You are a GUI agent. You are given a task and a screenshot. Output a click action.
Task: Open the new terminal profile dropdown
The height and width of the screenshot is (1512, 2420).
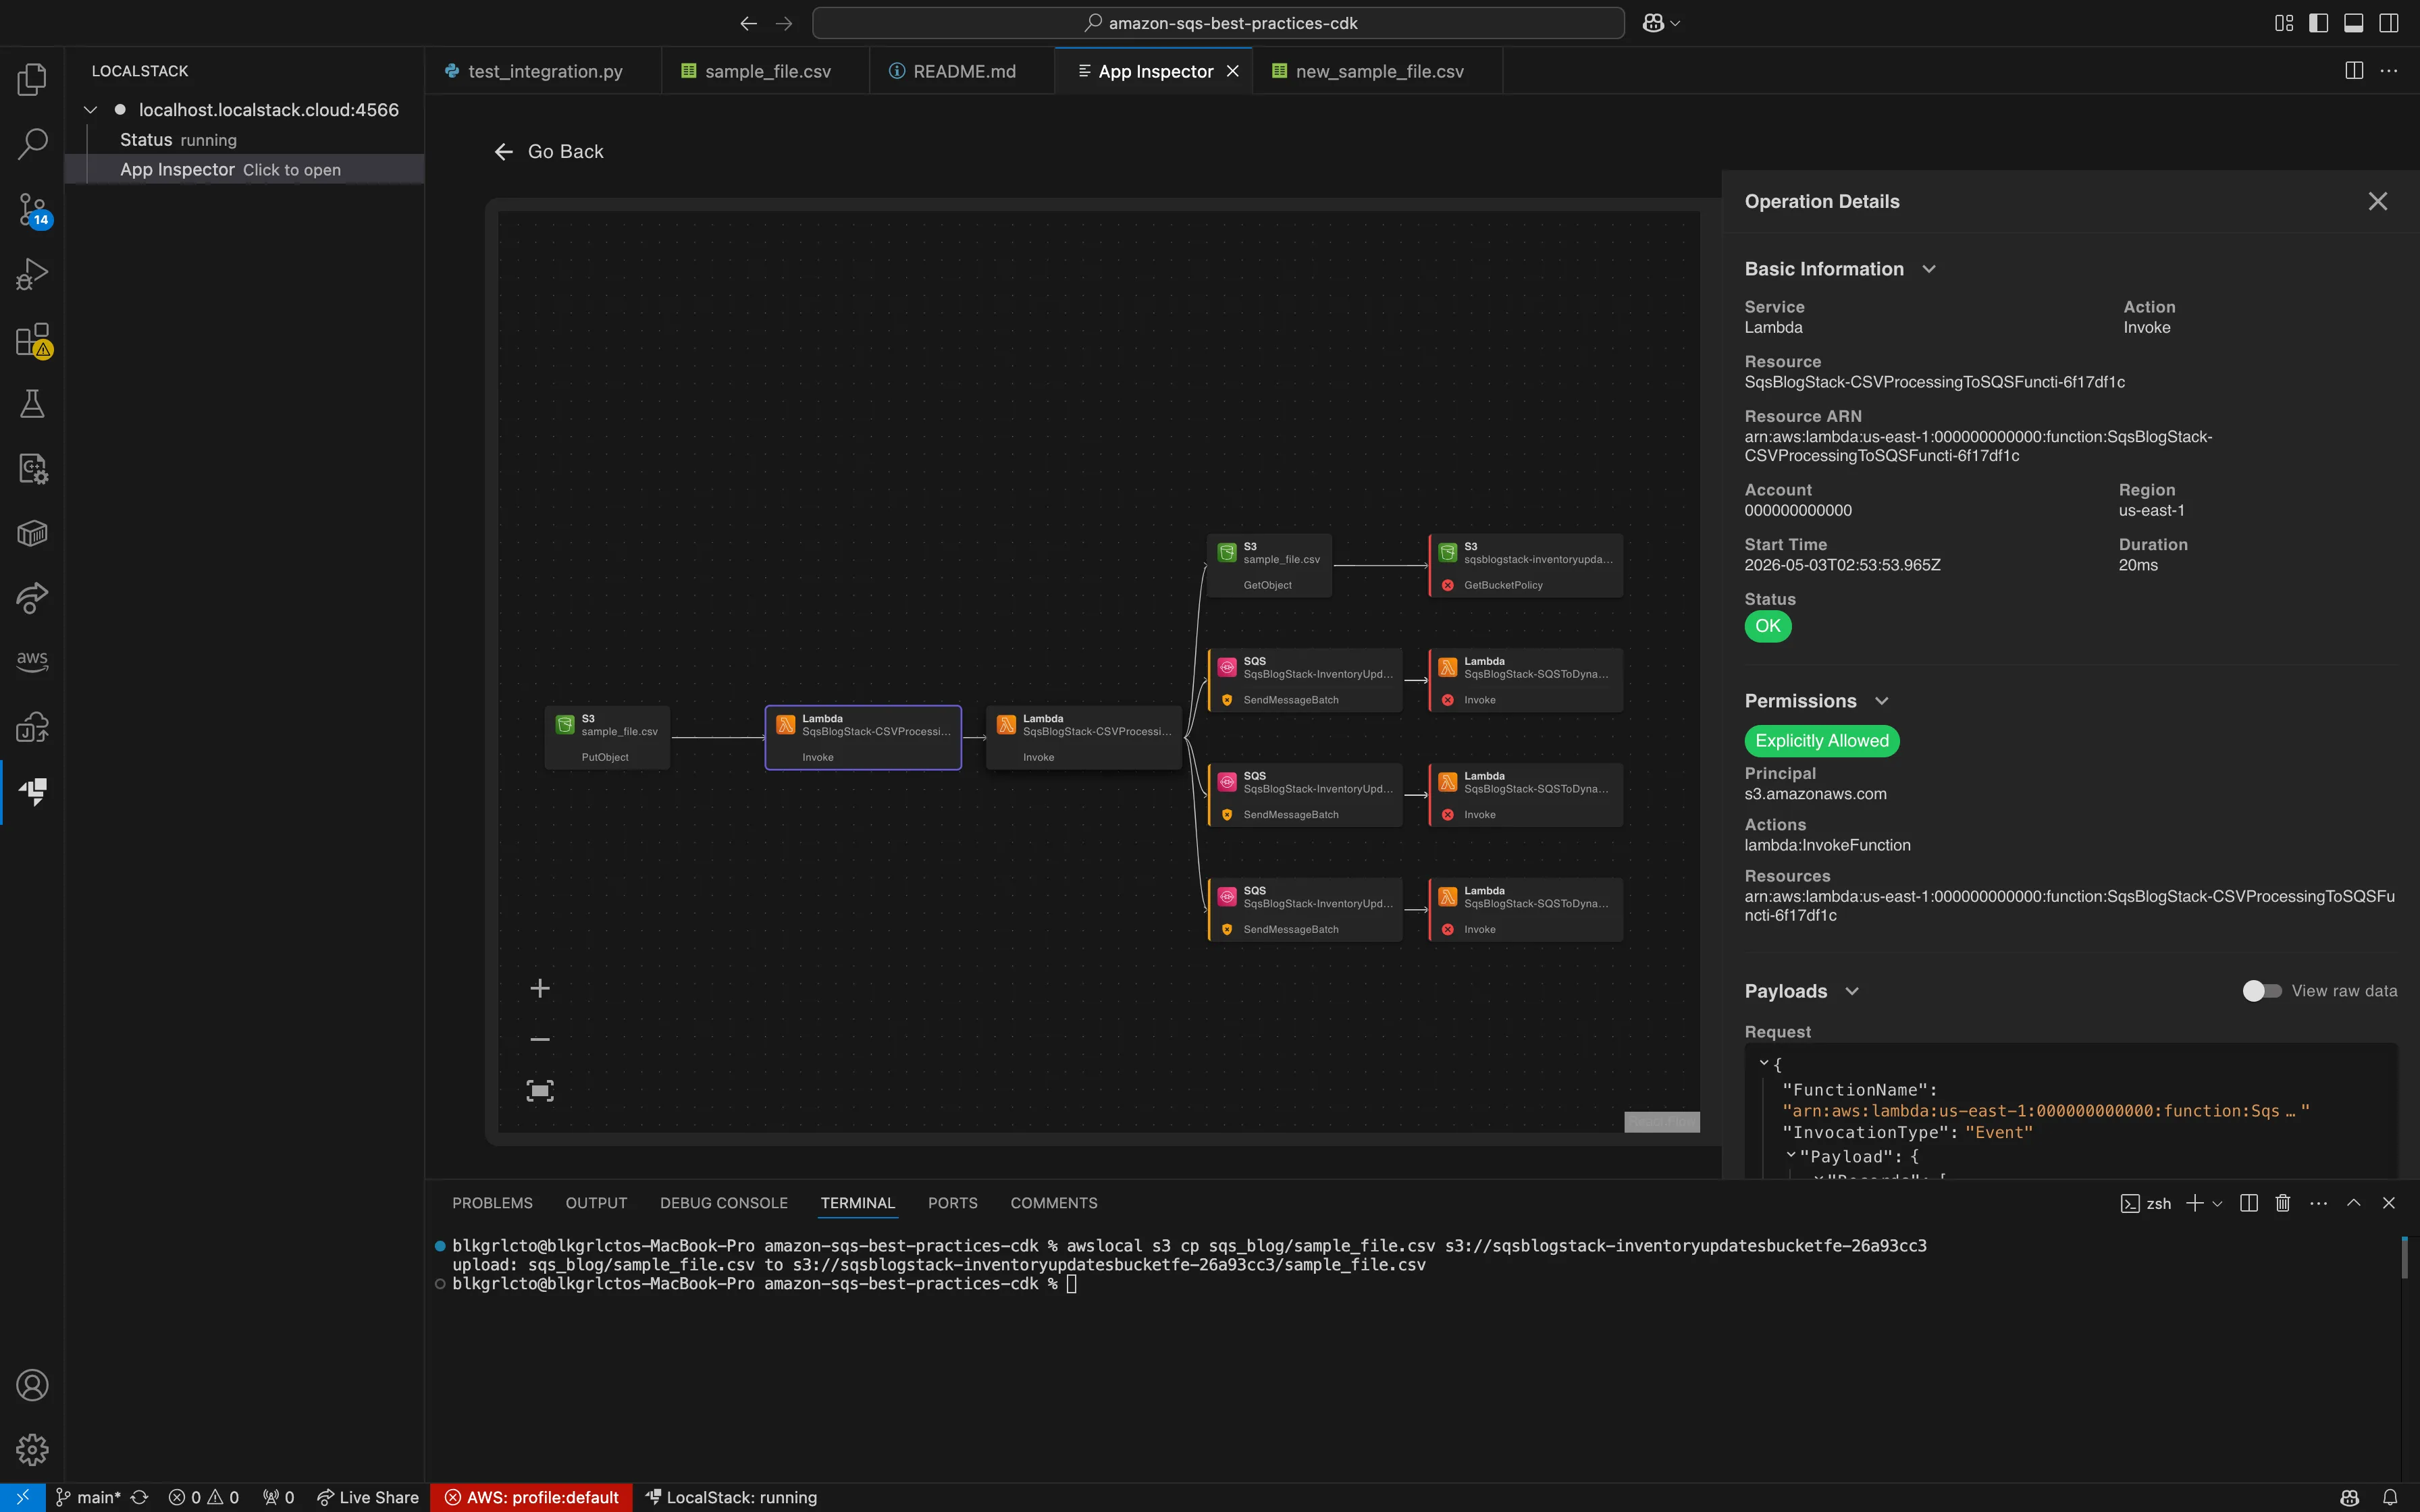pos(2217,1203)
